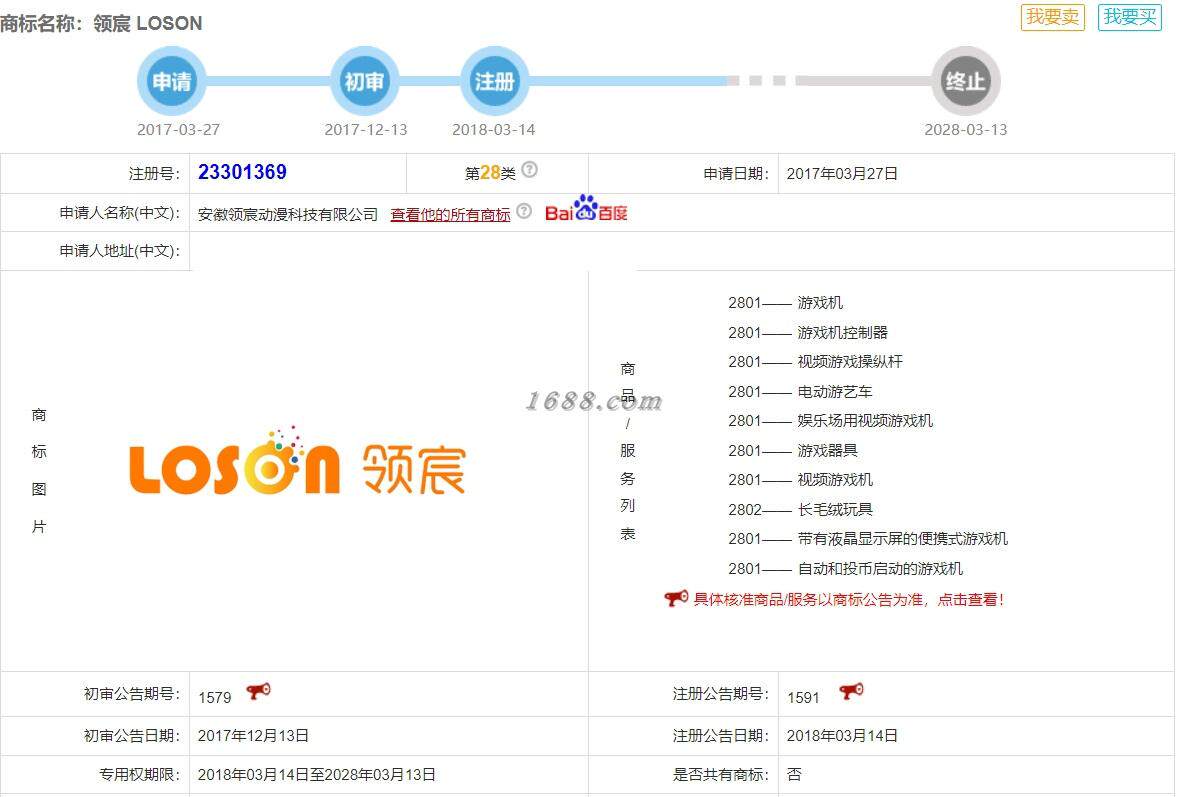Click the 我要买 button
The height and width of the screenshot is (797, 1186).
[x=1129, y=17]
